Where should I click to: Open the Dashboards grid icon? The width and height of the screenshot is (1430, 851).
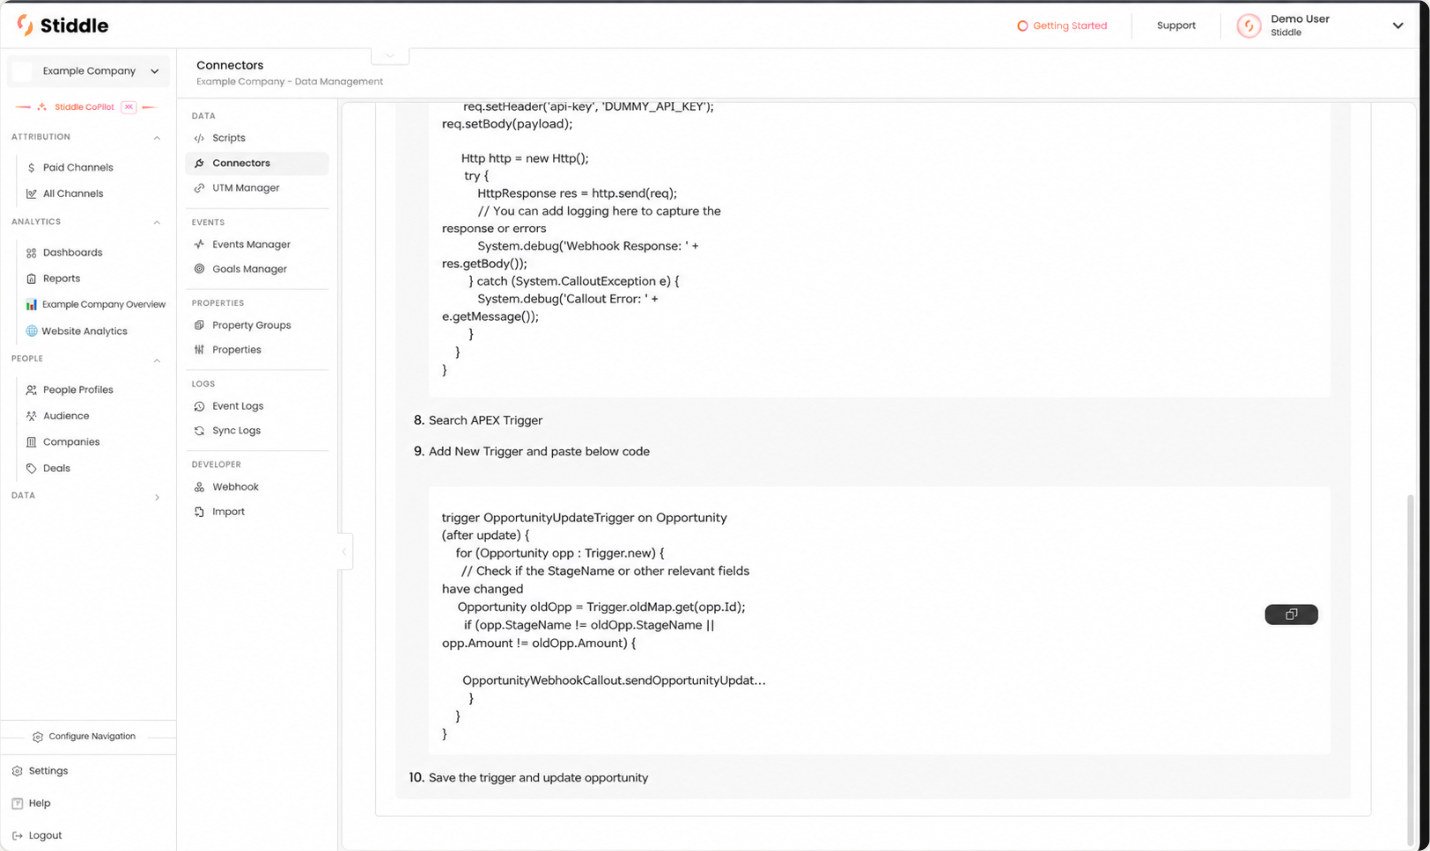tap(32, 253)
